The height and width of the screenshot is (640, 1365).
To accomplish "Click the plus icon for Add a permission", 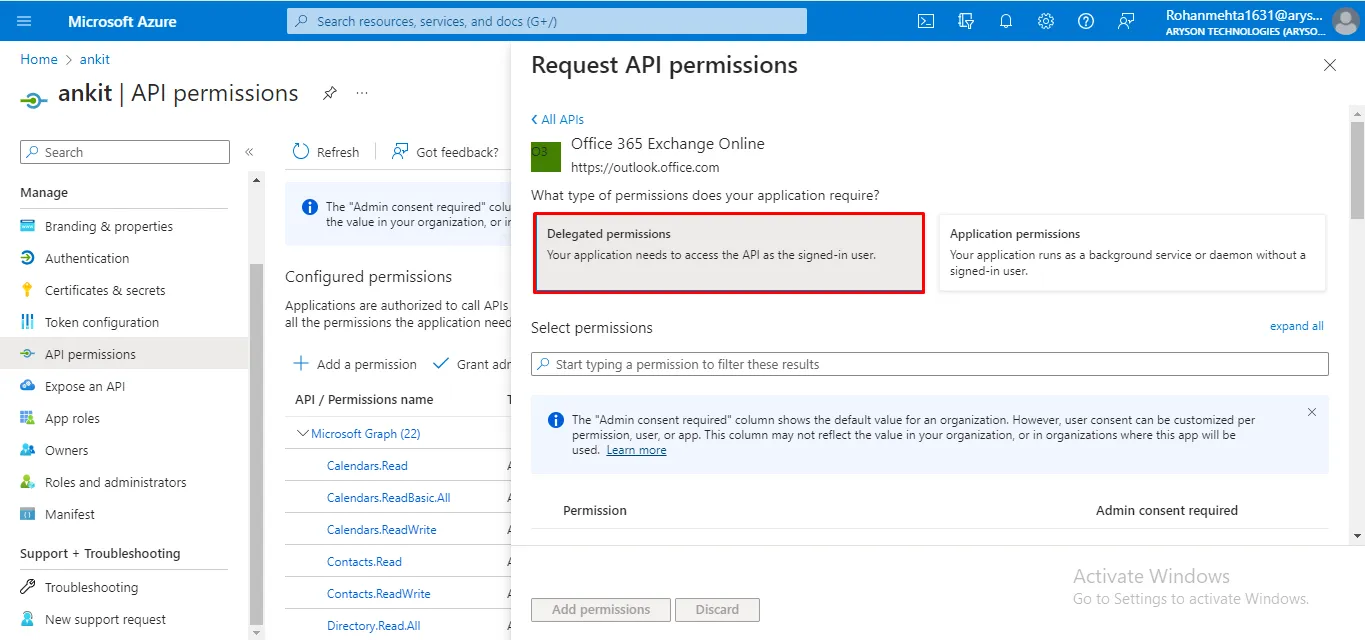I will [301, 364].
